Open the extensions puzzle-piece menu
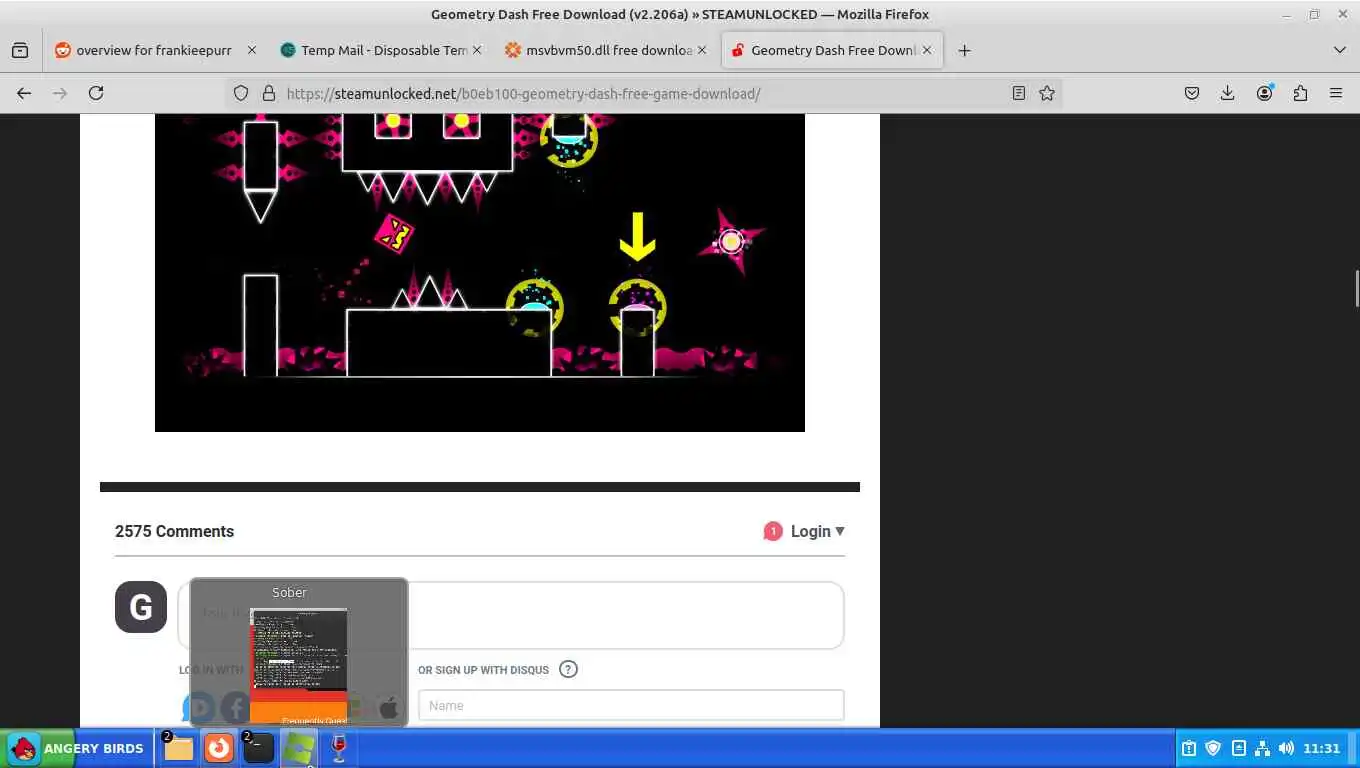Screen dimensions: 1360x768 (1300, 93)
